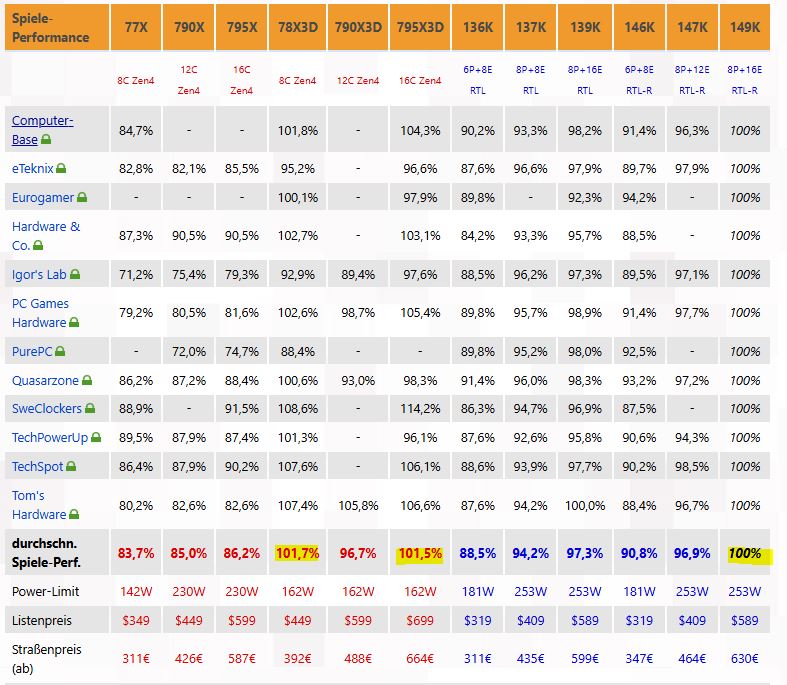Click the $699 list price

tap(420, 621)
